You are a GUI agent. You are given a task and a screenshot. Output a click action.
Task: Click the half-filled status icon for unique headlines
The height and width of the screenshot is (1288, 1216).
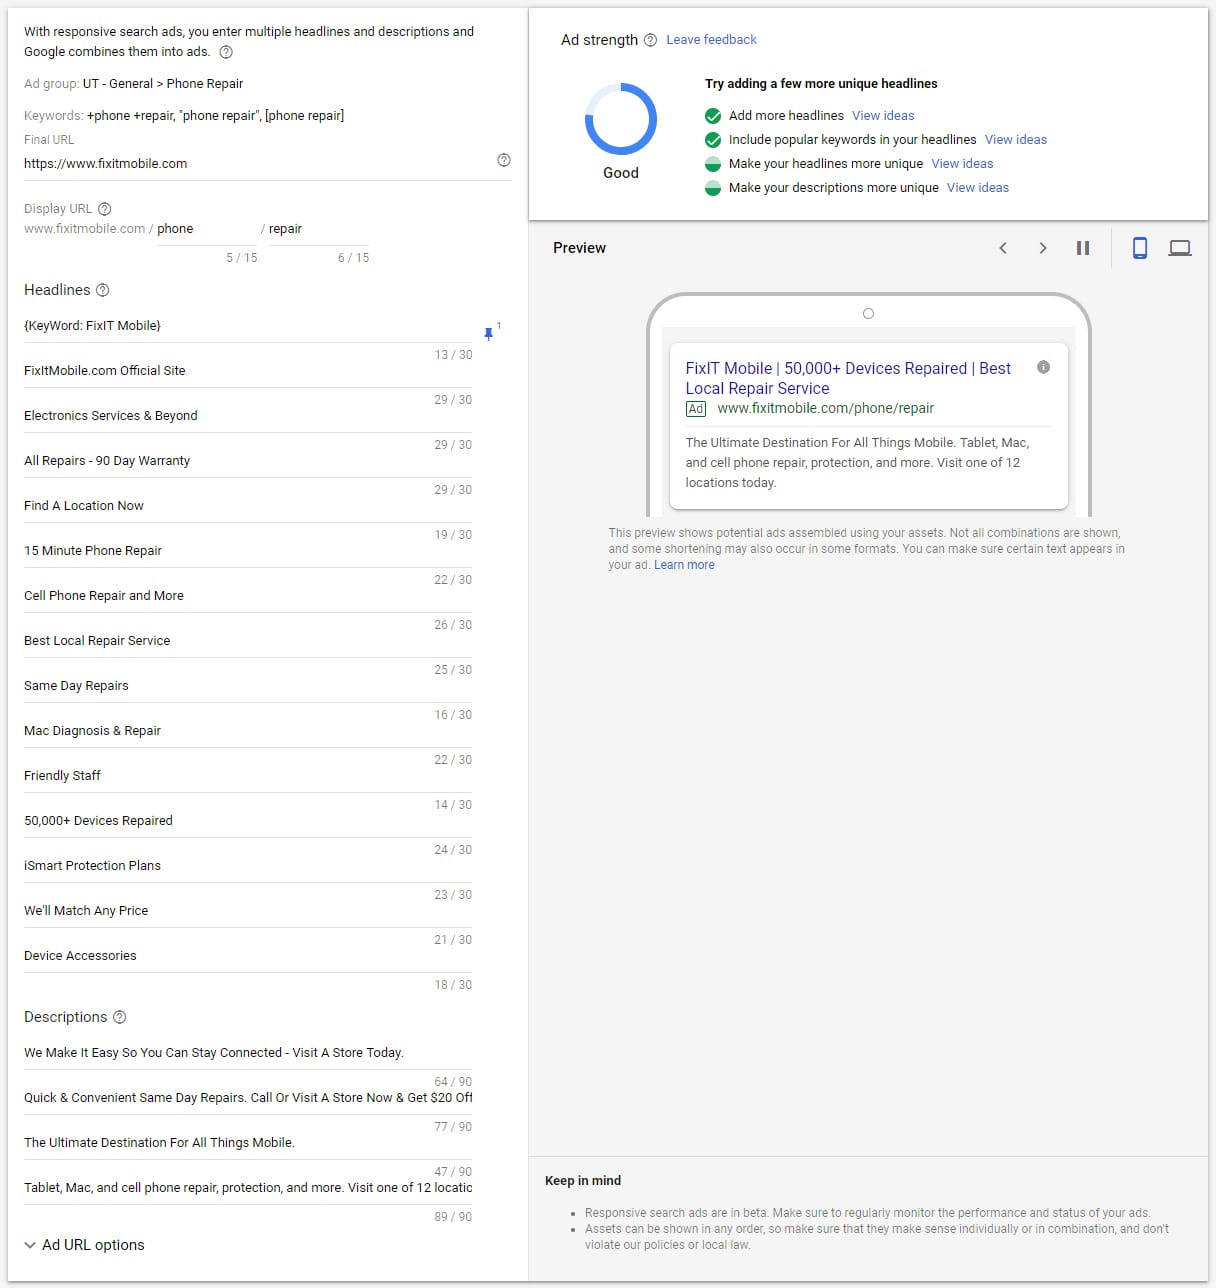(x=713, y=163)
